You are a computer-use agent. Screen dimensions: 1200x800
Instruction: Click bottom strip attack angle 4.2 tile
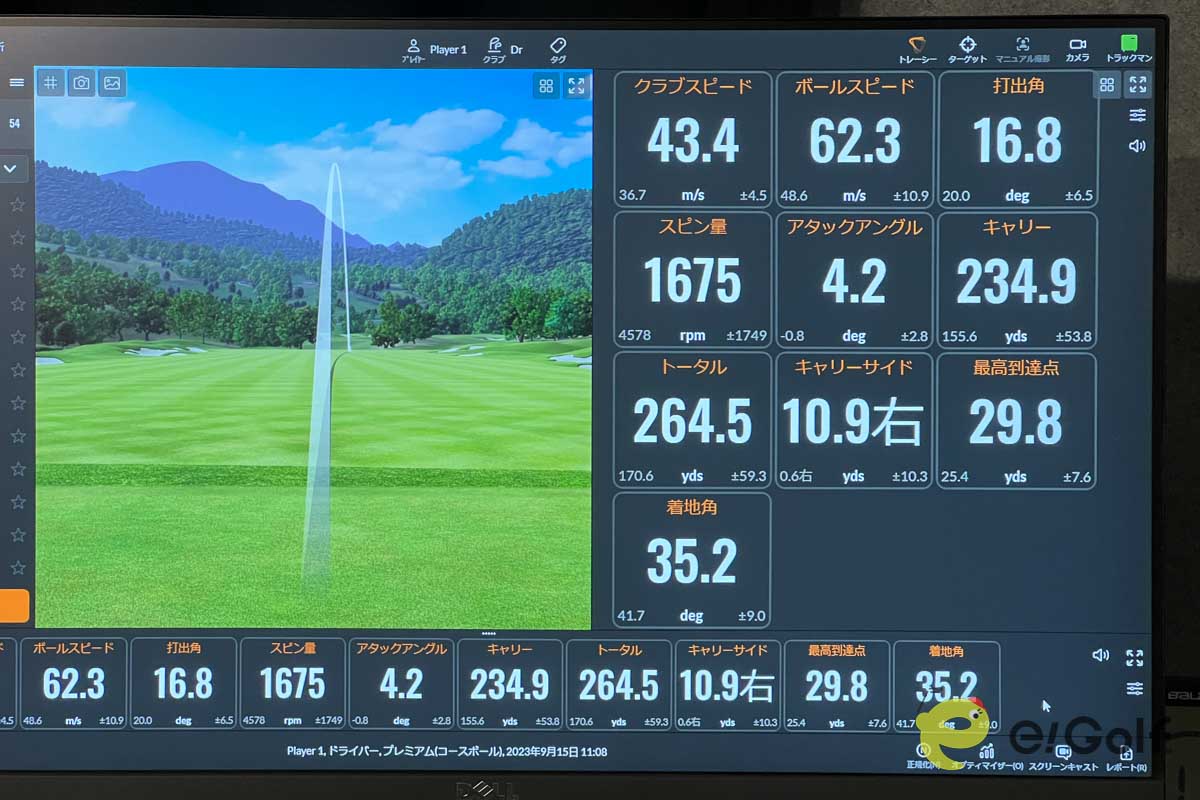point(401,684)
